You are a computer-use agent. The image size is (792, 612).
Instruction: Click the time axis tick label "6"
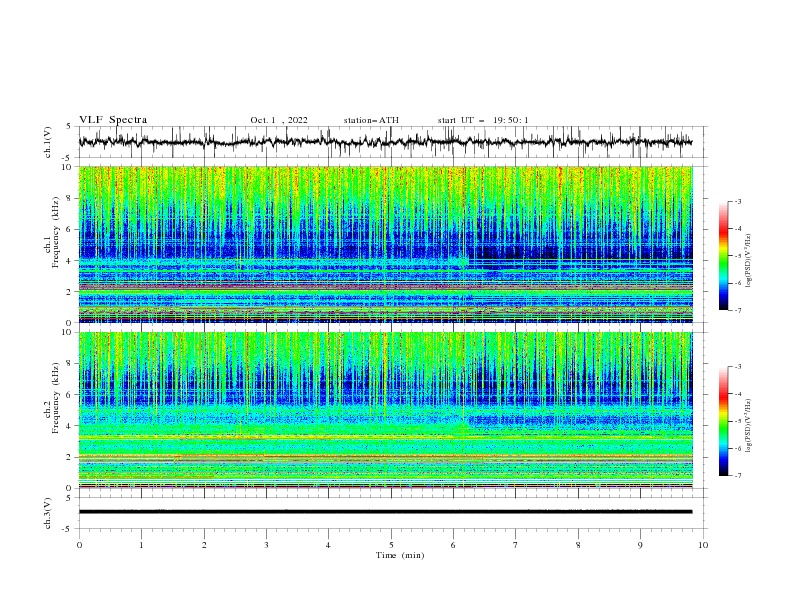tap(453, 545)
